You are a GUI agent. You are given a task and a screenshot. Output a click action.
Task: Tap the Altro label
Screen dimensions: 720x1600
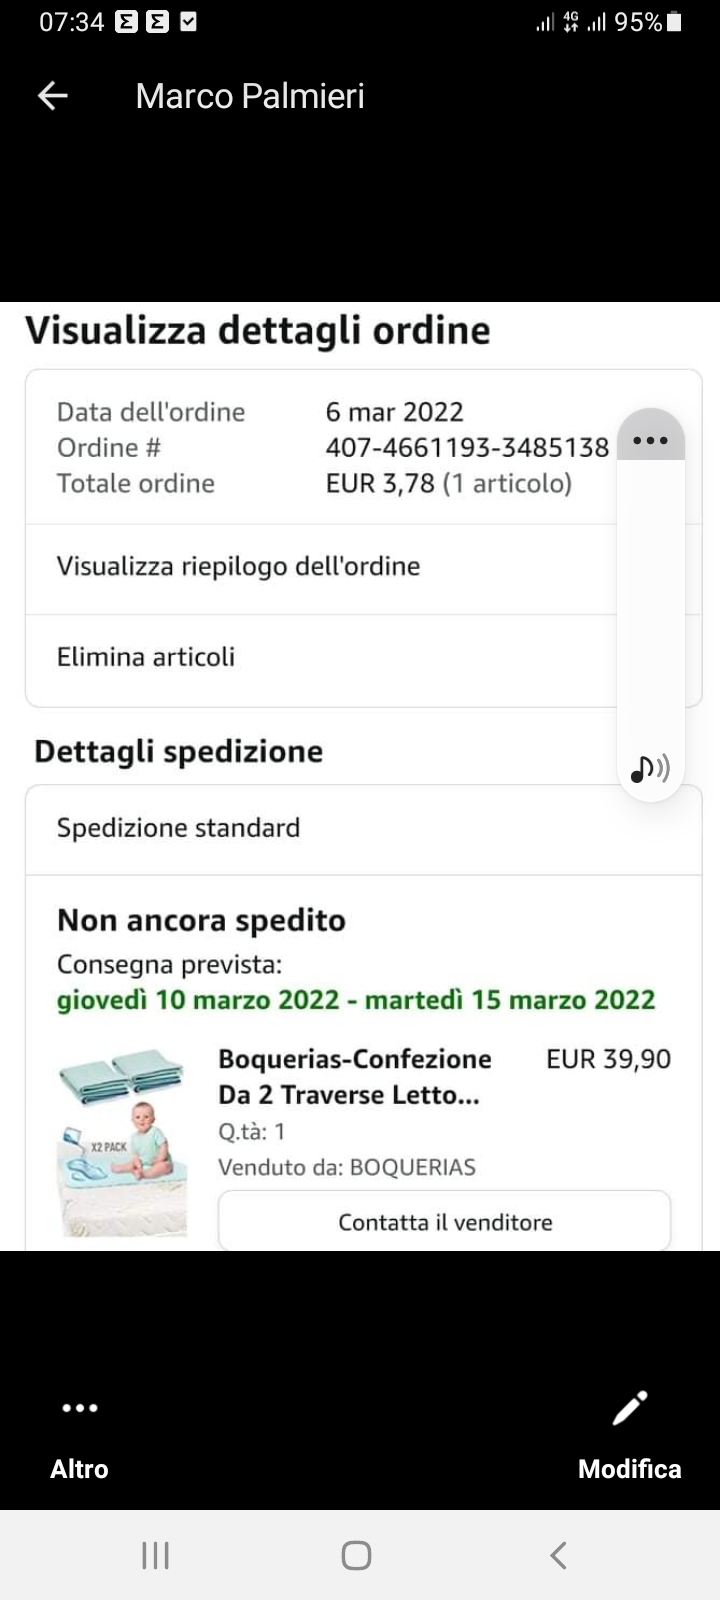pyautogui.click(x=79, y=1468)
